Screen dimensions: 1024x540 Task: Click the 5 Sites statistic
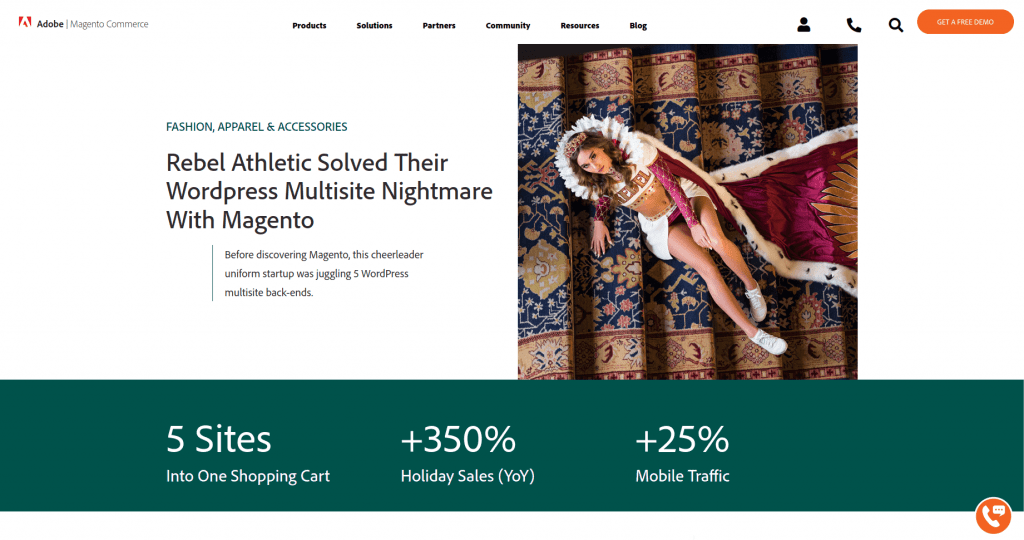248,454
